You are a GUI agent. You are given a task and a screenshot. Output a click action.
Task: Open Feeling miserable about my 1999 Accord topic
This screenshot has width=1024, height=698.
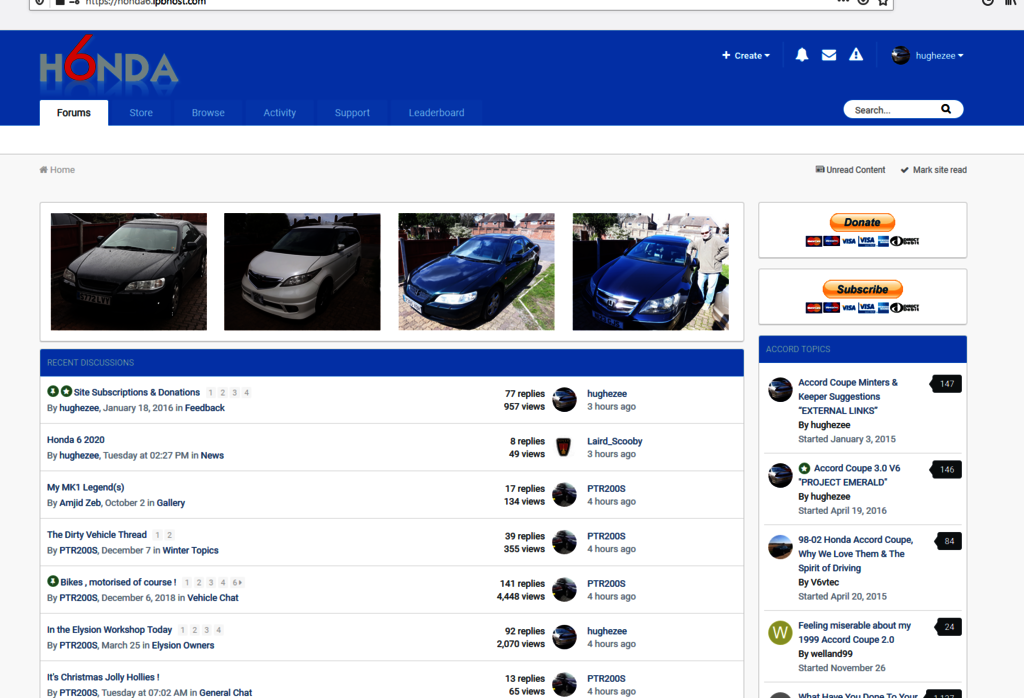coord(854,632)
